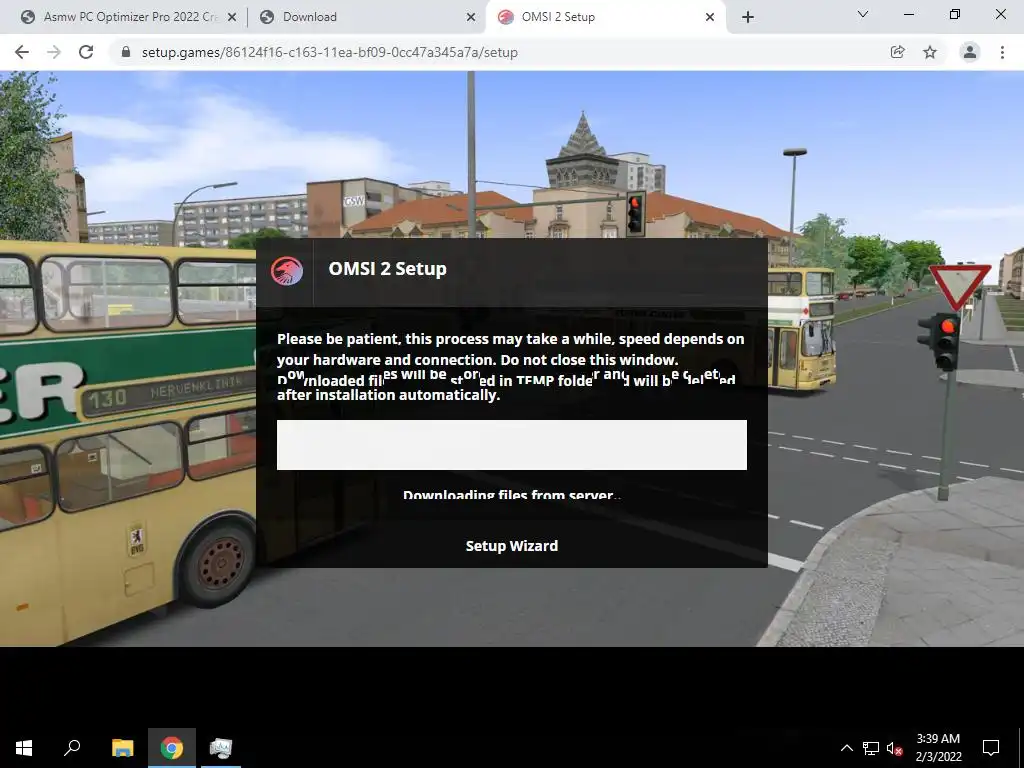This screenshot has width=1024, height=768.
Task: Click the muted volume tray icon
Action: [x=895, y=748]
